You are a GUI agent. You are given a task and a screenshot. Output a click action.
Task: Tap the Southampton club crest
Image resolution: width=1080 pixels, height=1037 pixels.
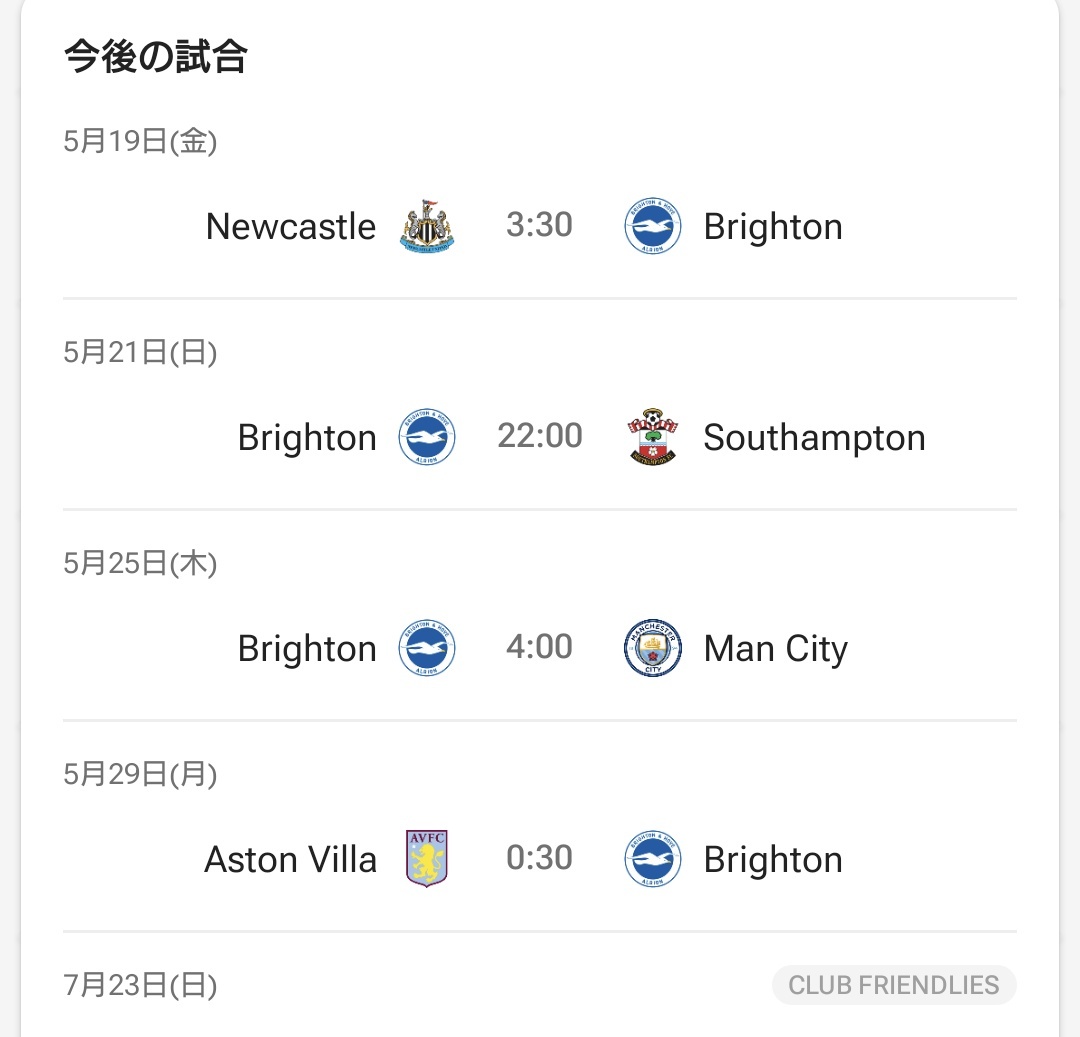pyautogui.click(x=653, y=437)
